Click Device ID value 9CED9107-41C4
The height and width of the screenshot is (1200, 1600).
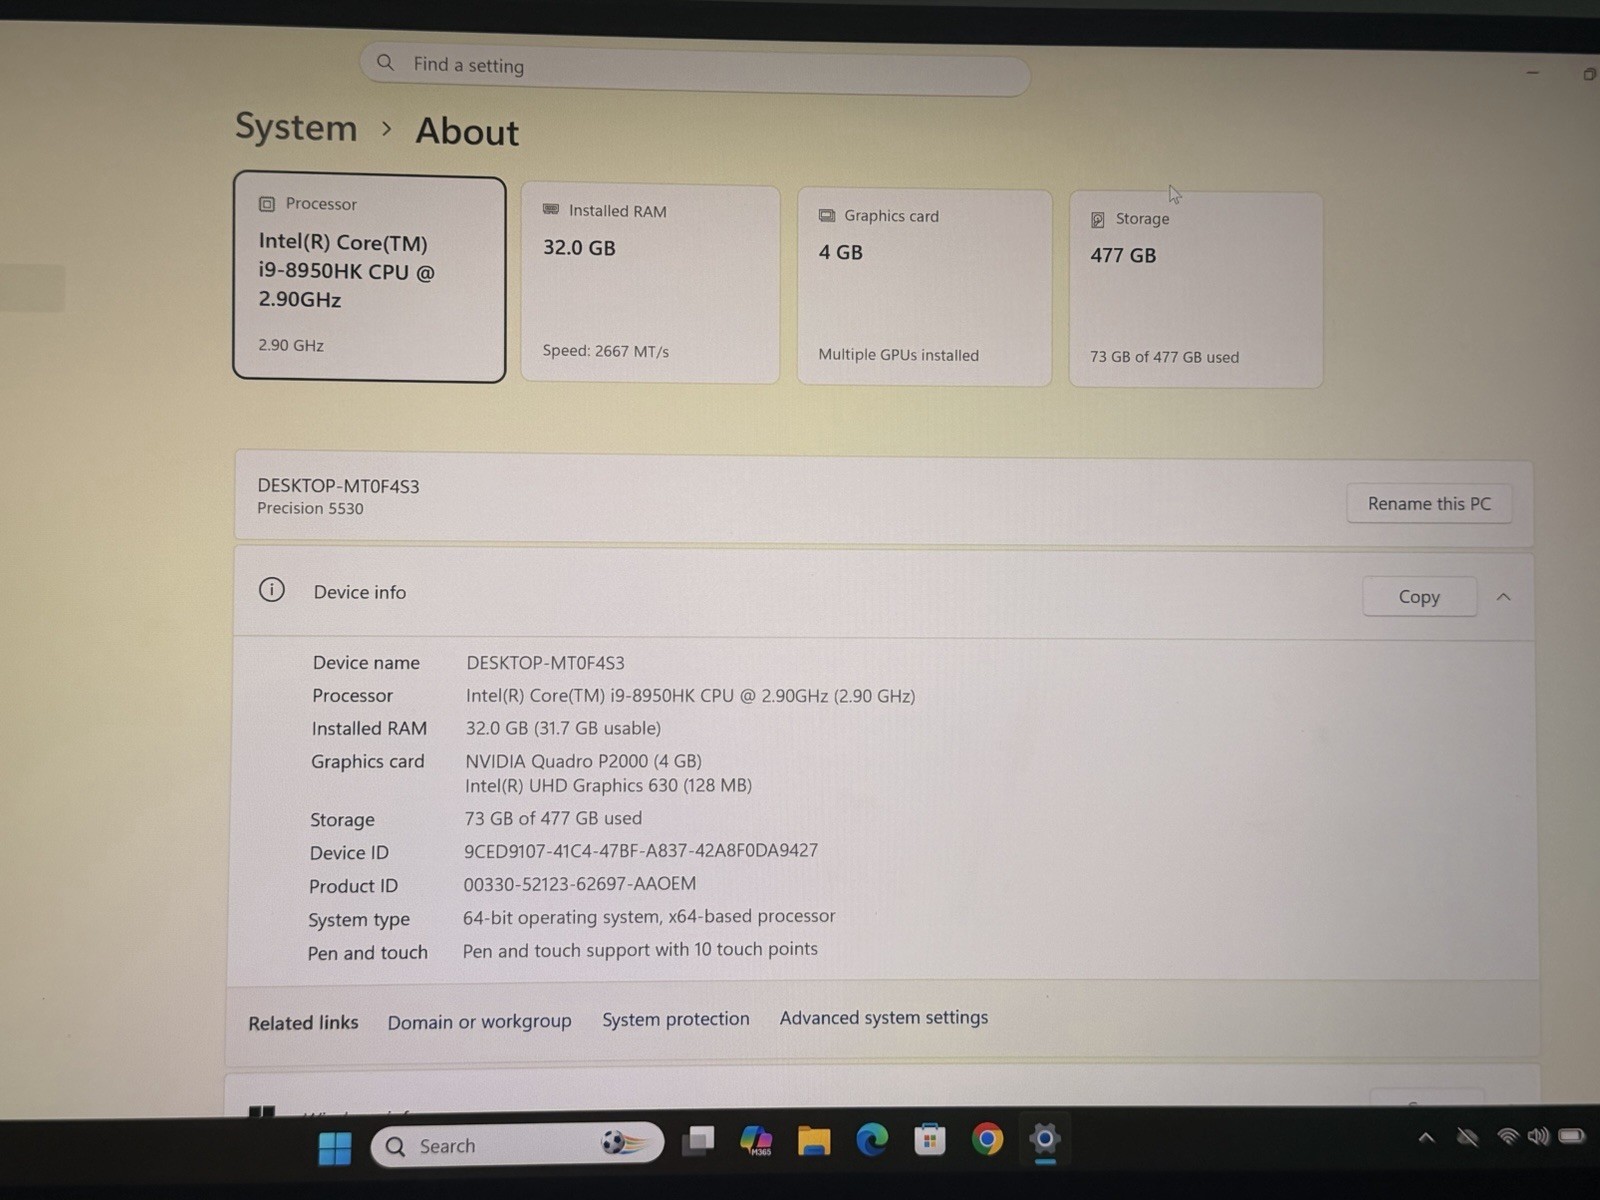640,851
